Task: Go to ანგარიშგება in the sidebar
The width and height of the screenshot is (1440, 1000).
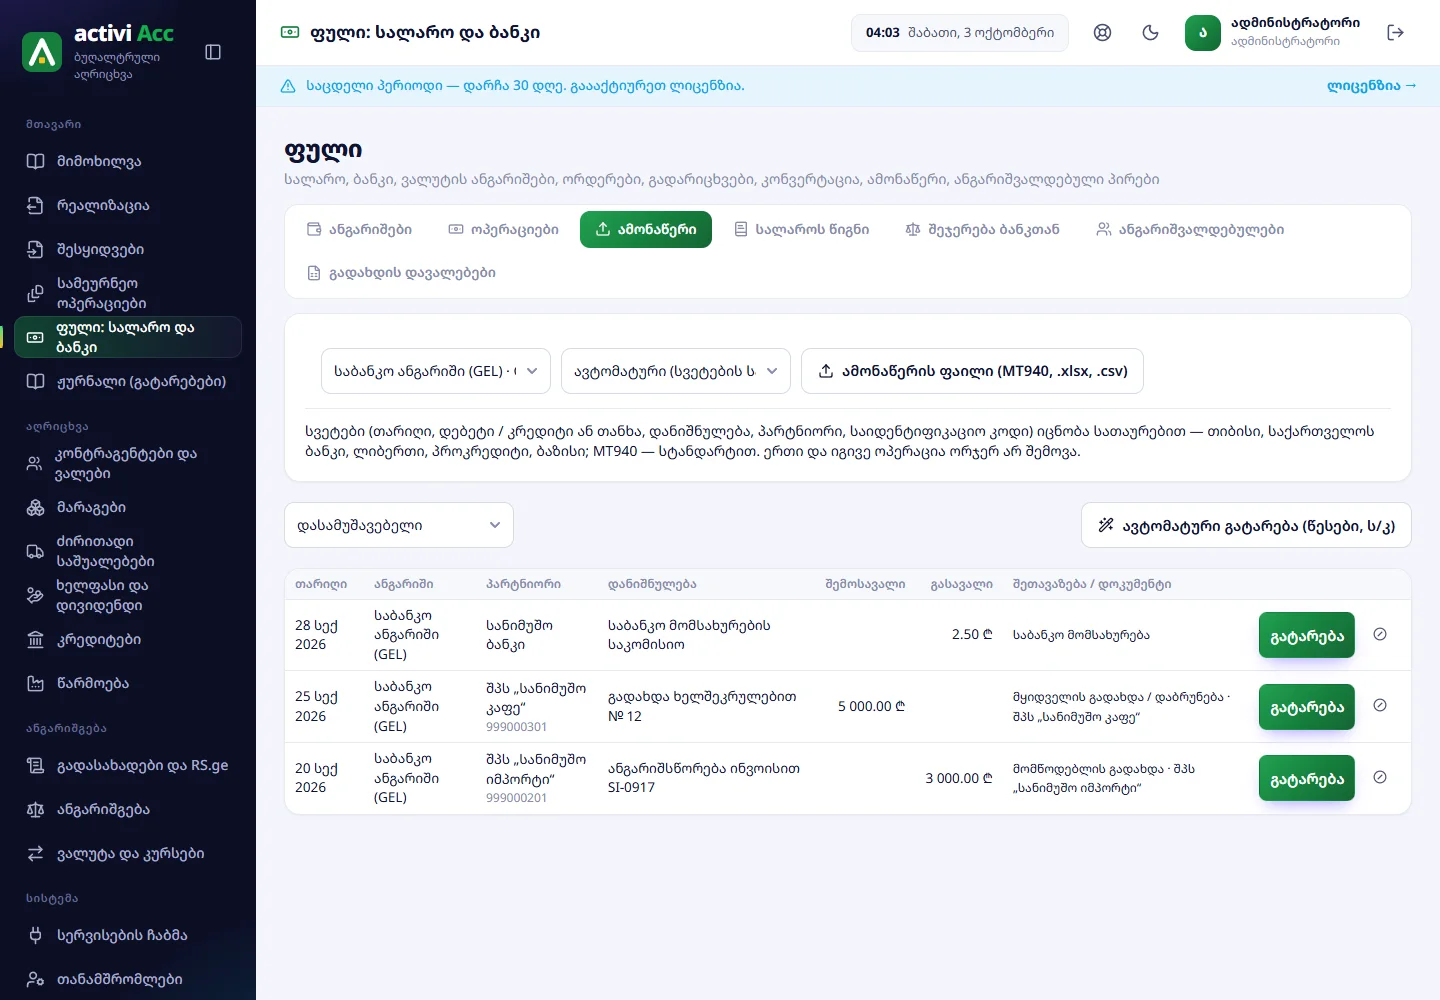Action: point(128,809)
